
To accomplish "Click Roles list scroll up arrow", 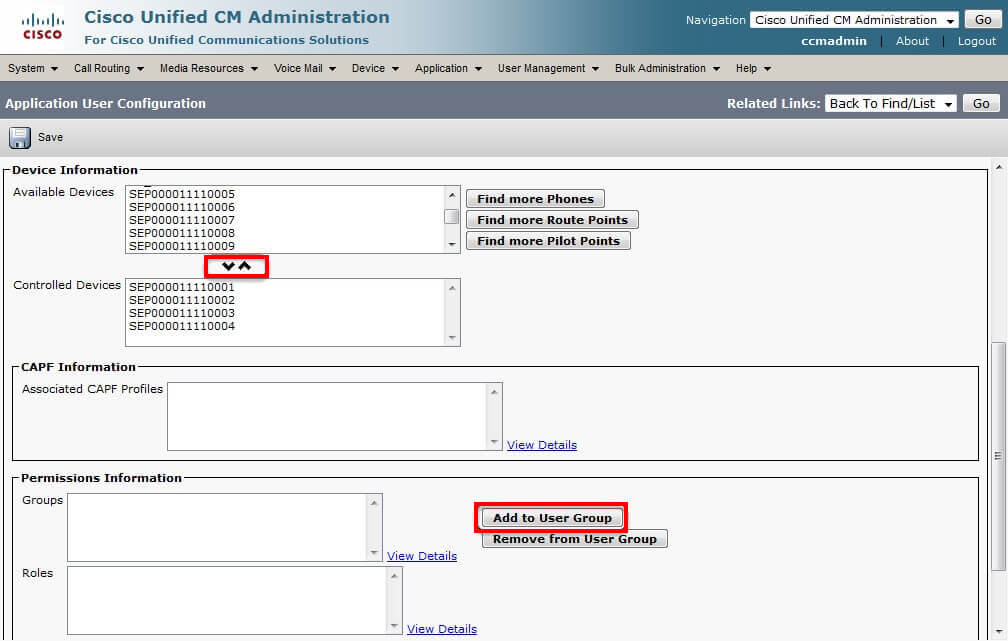I will pyautogui.click(x=394, y=575).
